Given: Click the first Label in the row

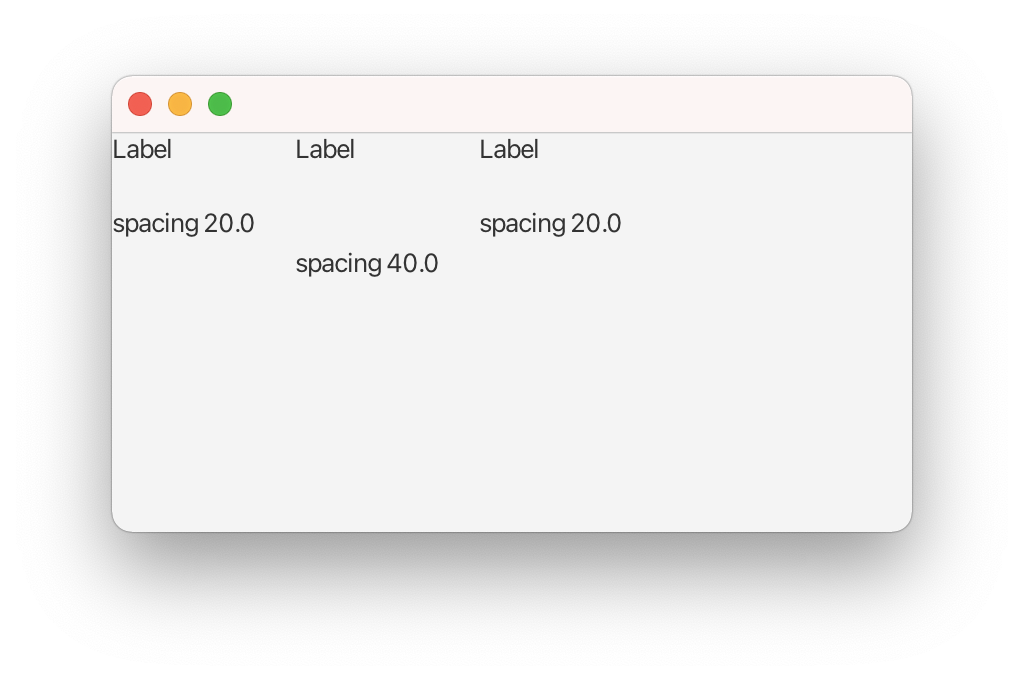Looking at the screenshot, I should 142,150.
